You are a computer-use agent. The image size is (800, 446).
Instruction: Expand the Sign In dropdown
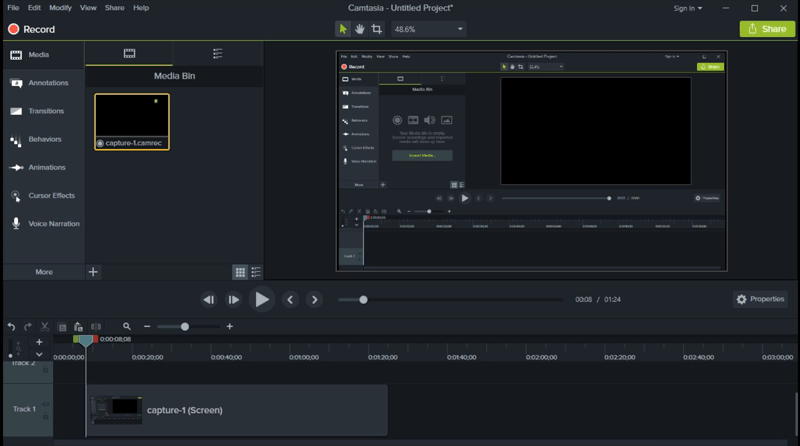click(687, 8)
